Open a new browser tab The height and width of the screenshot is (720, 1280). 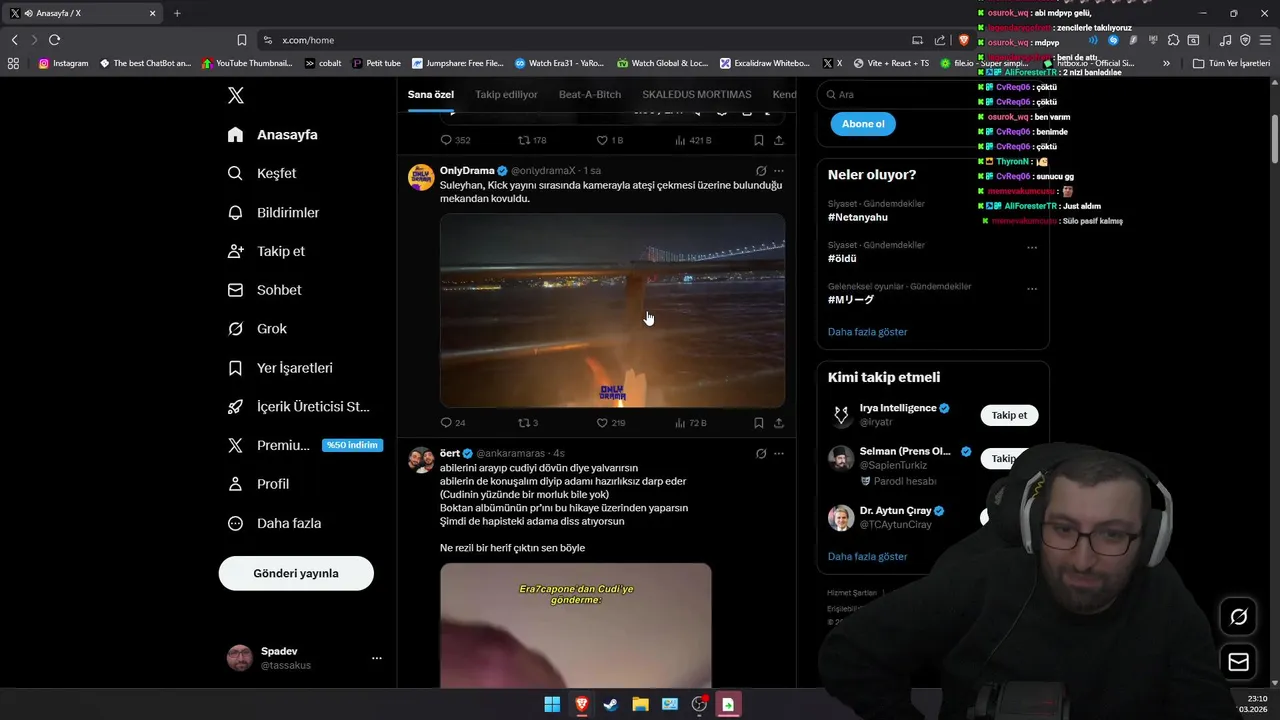[177, 13]
